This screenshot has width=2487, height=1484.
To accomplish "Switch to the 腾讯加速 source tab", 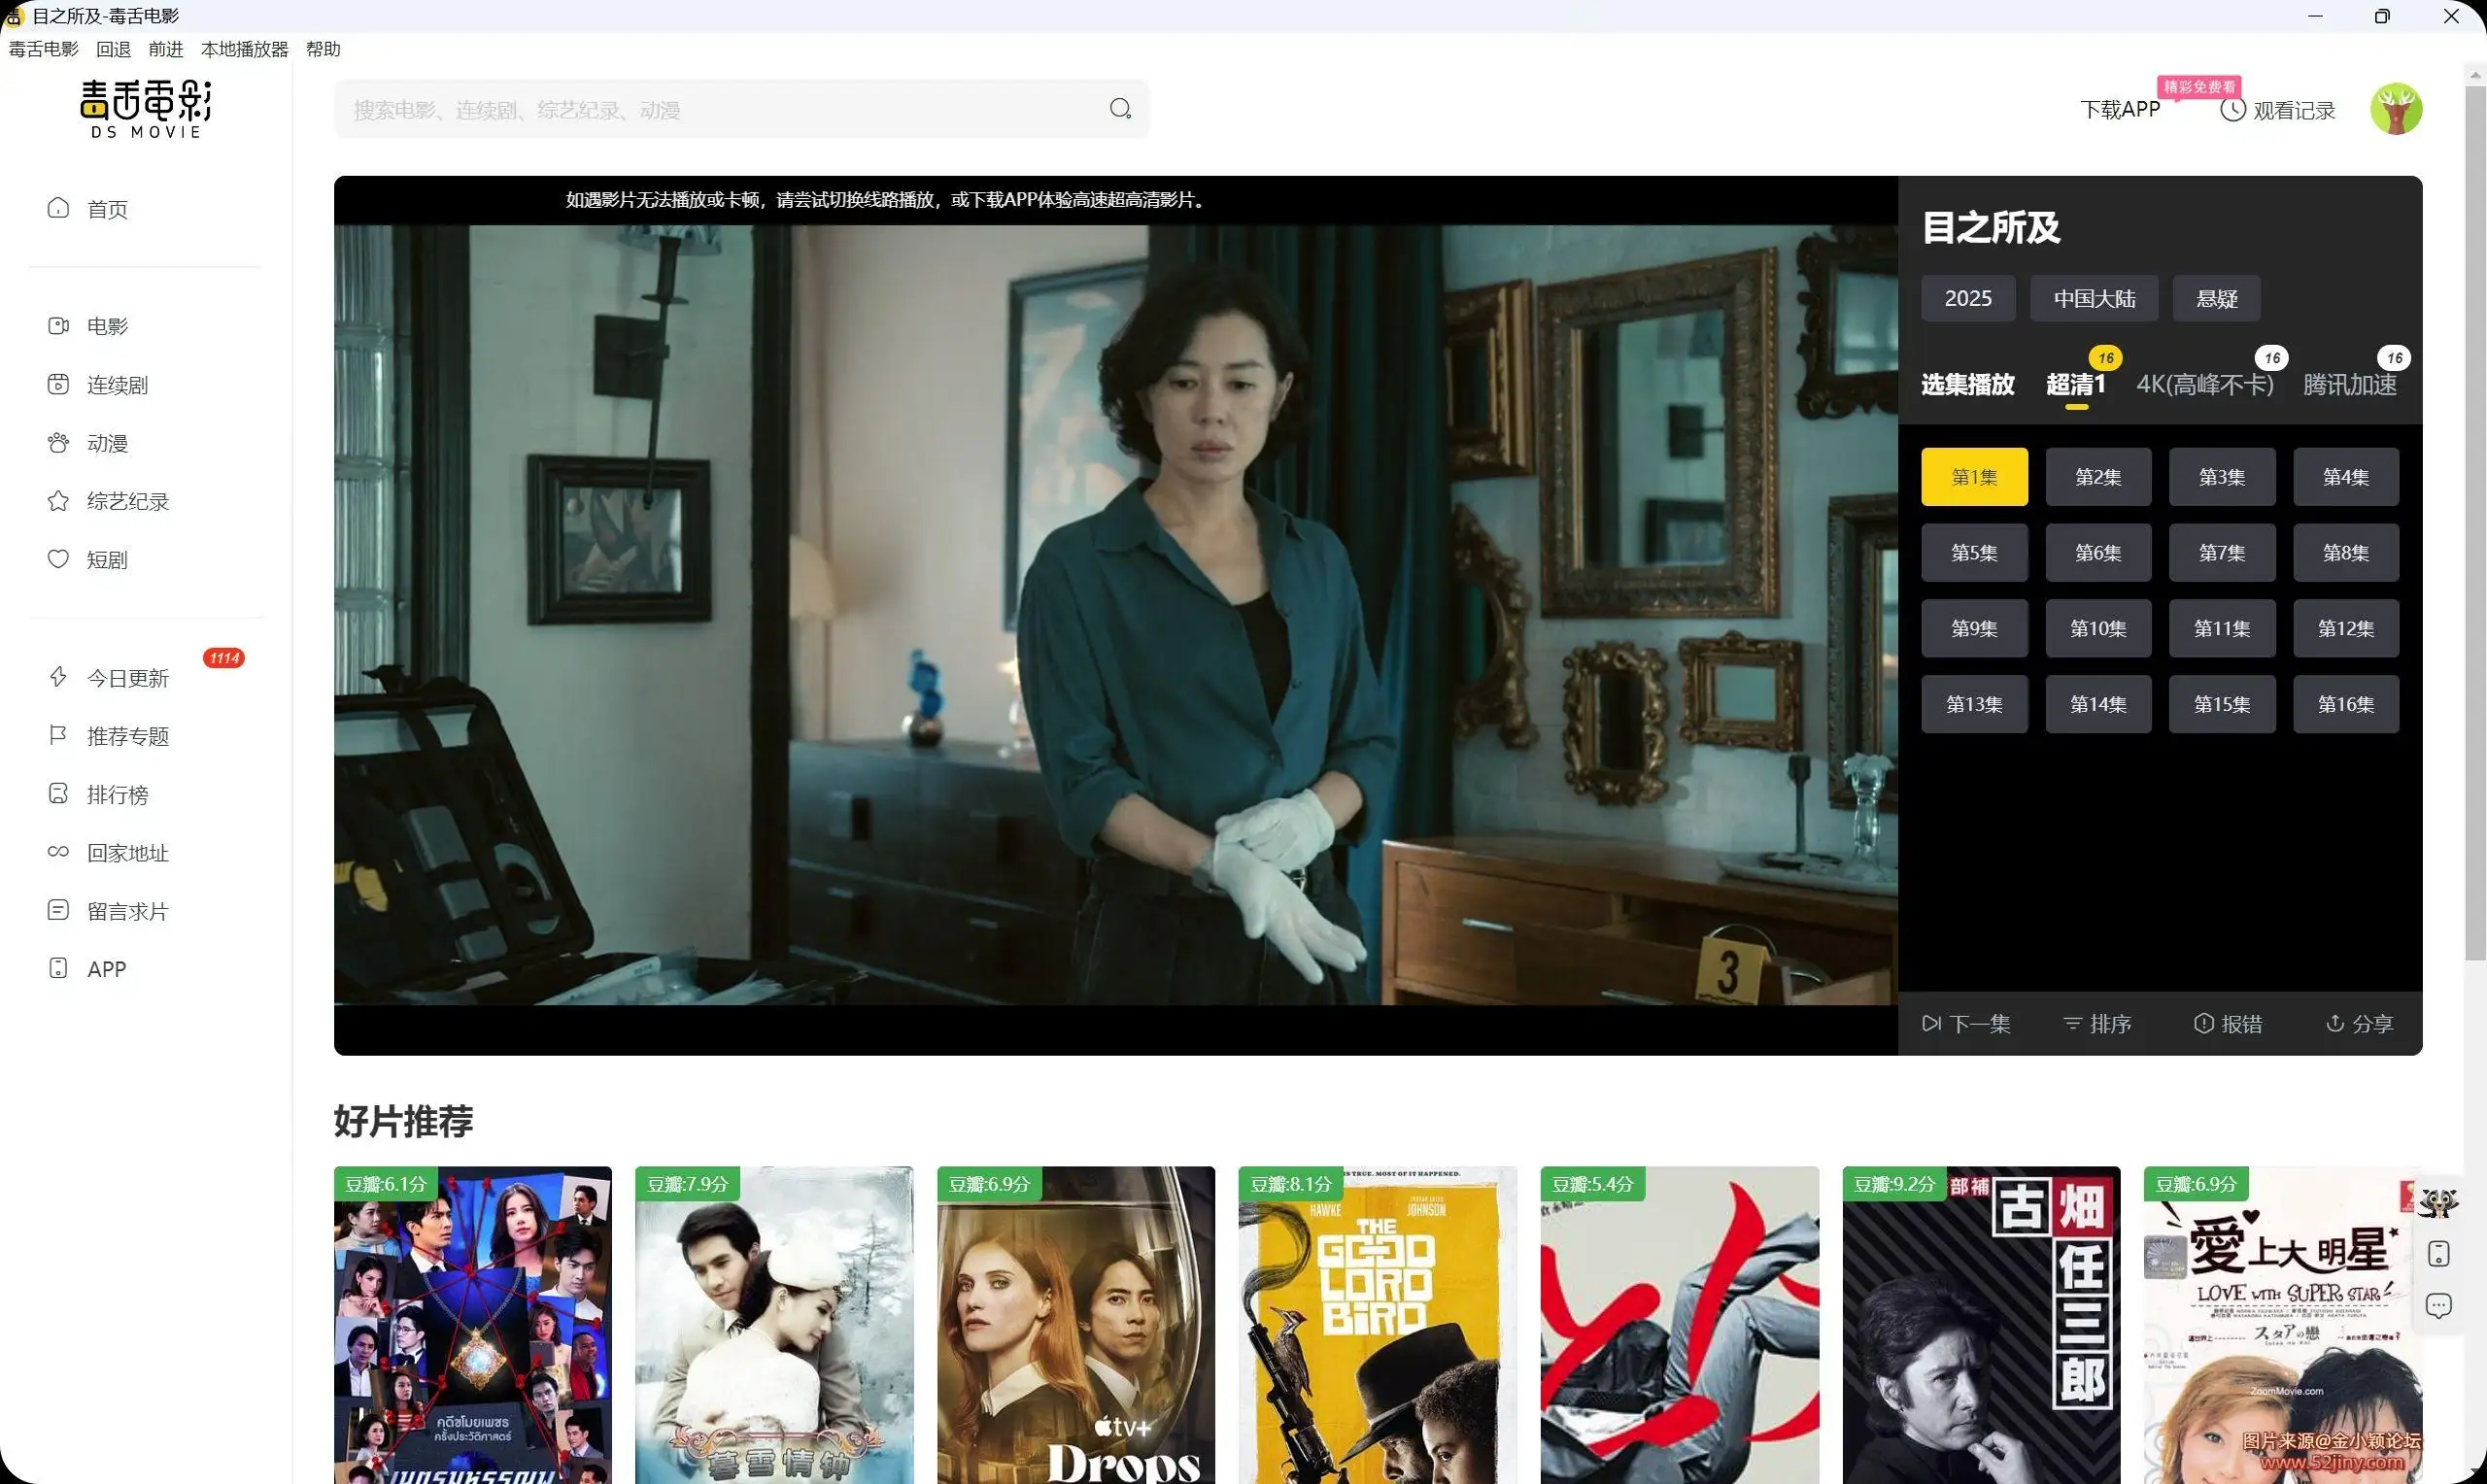I will (x=2349, y=385).
